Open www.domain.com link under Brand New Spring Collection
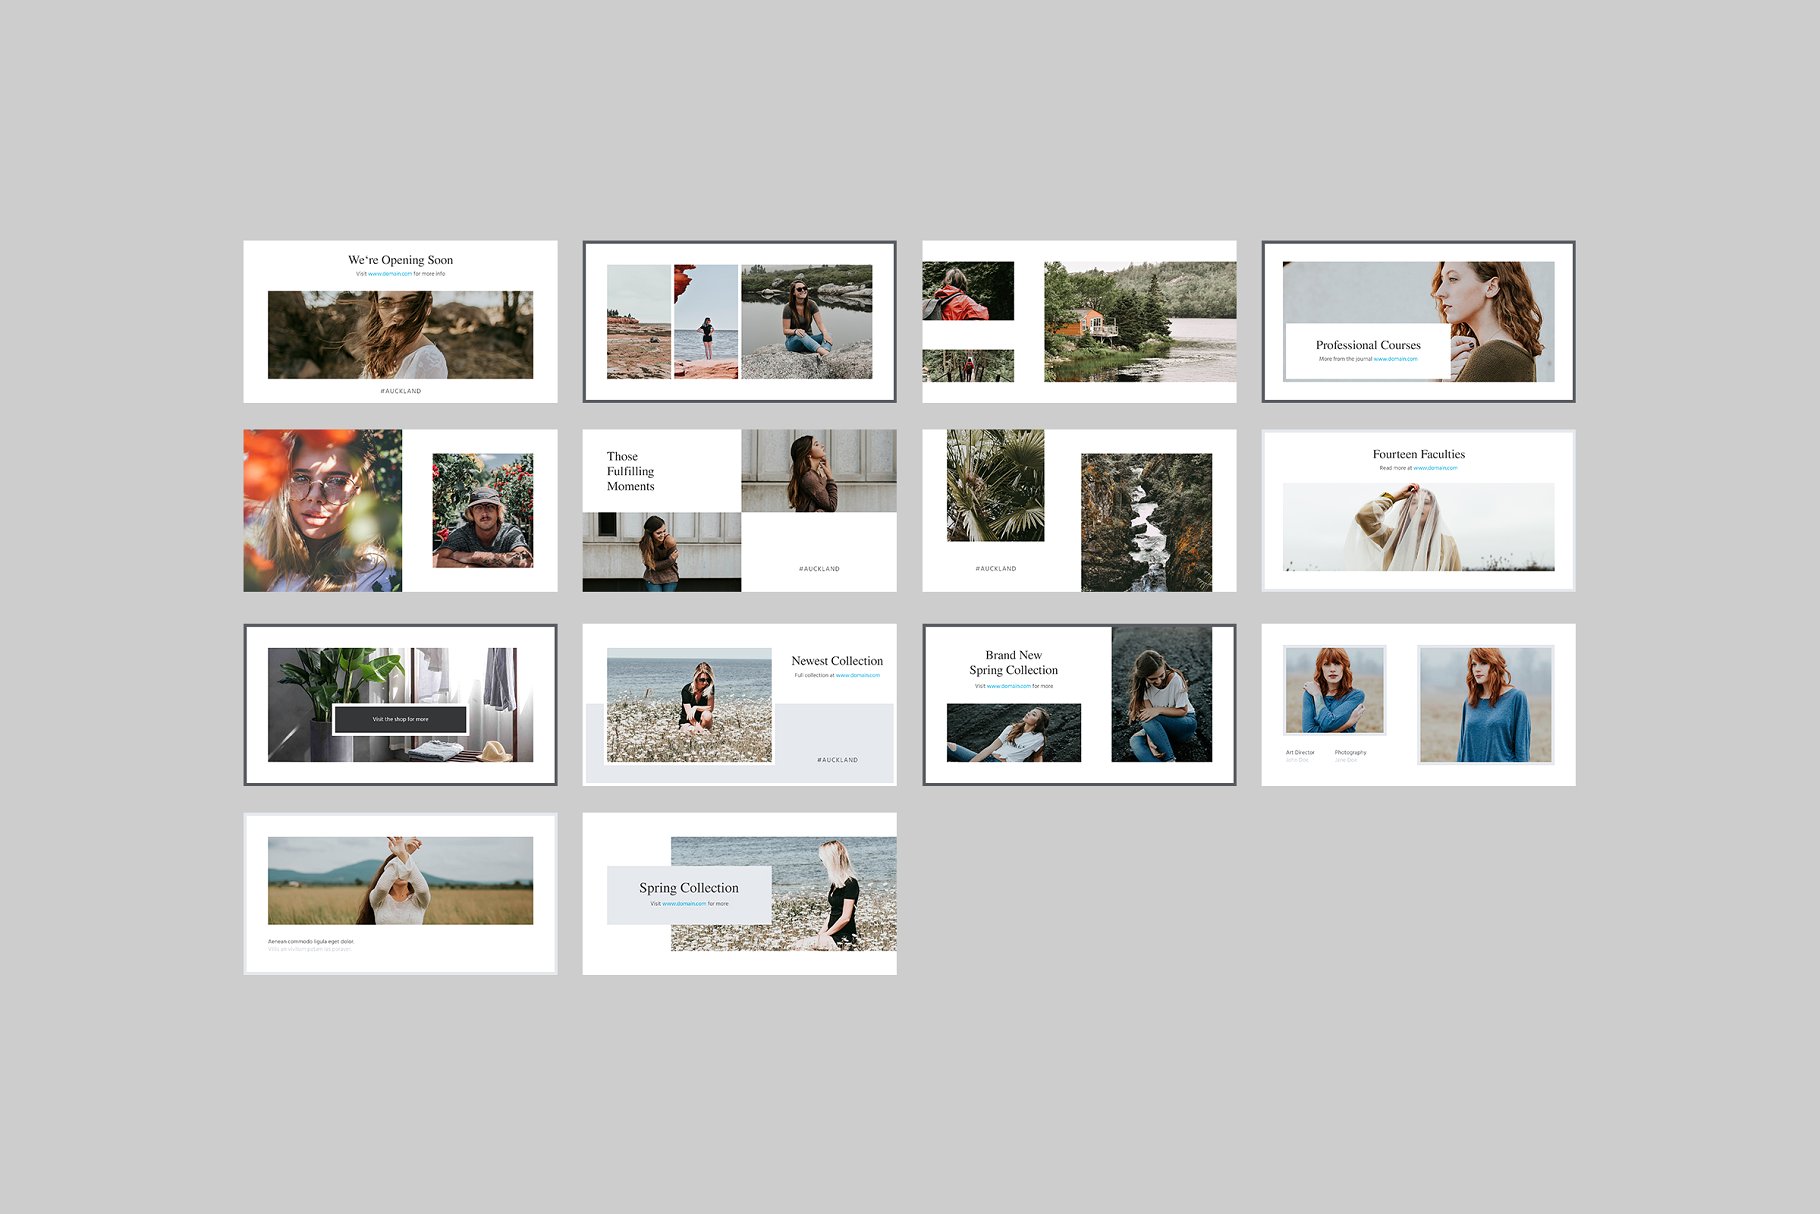 (x=1008, y=686)
